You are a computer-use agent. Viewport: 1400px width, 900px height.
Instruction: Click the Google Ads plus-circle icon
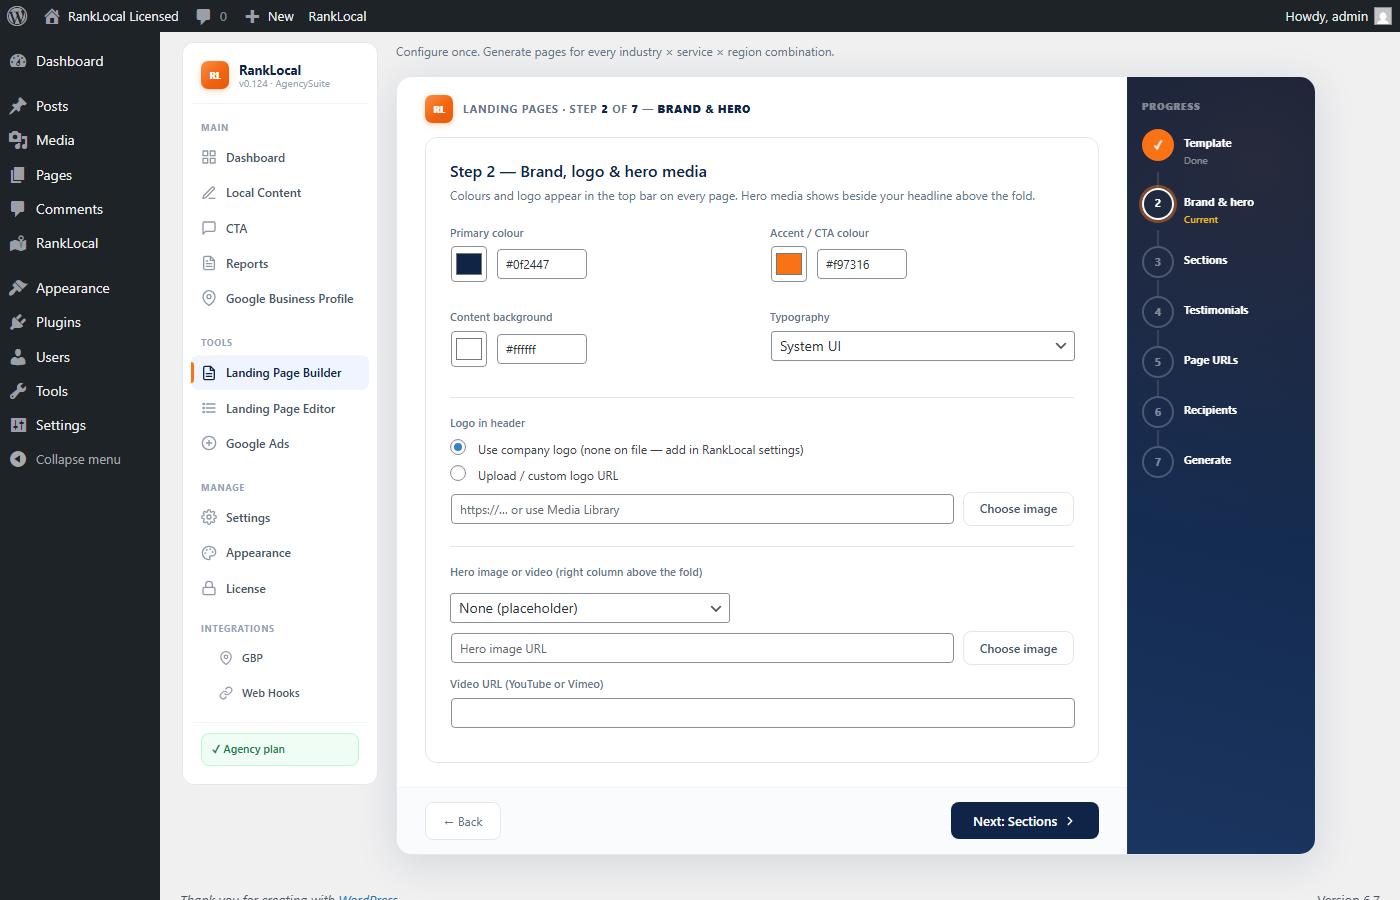pos(209,443)
